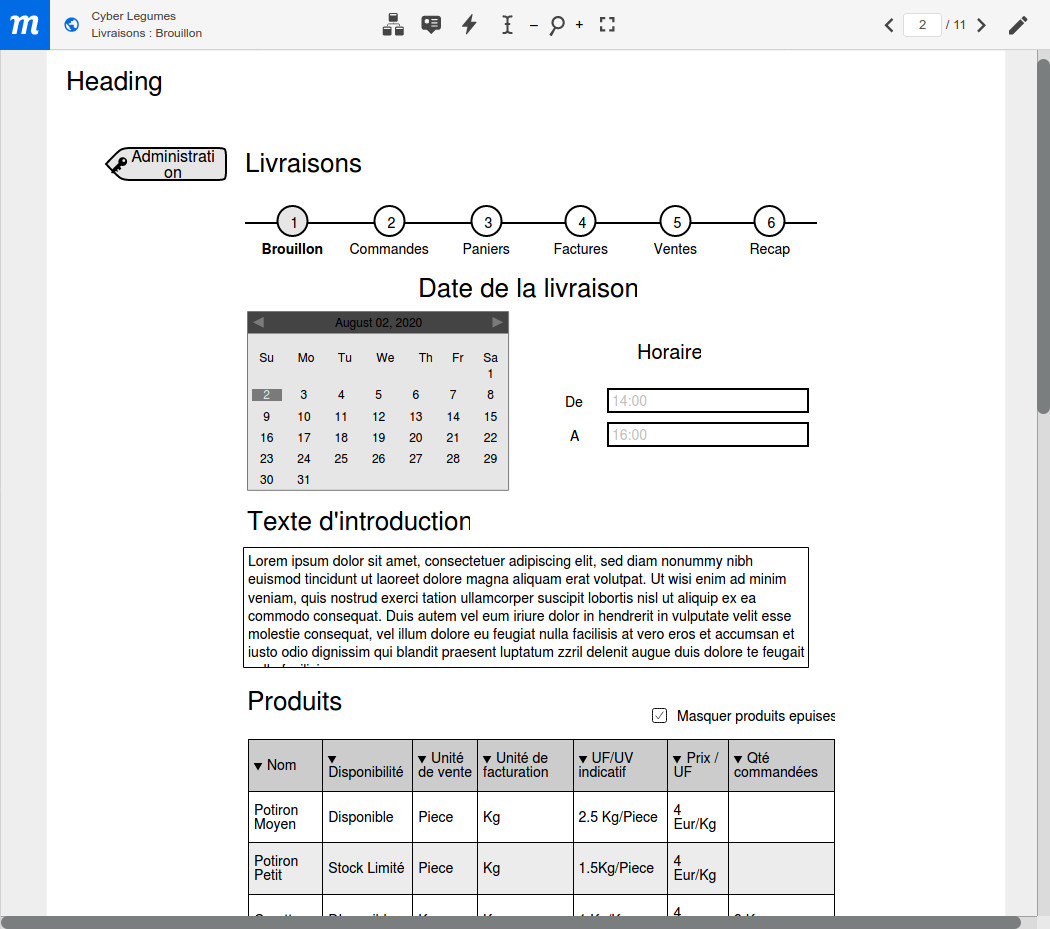This screenshot has height=929, width=1050.
Task: Open the sitemap icon in toolbar
Action: pos(393,25)
